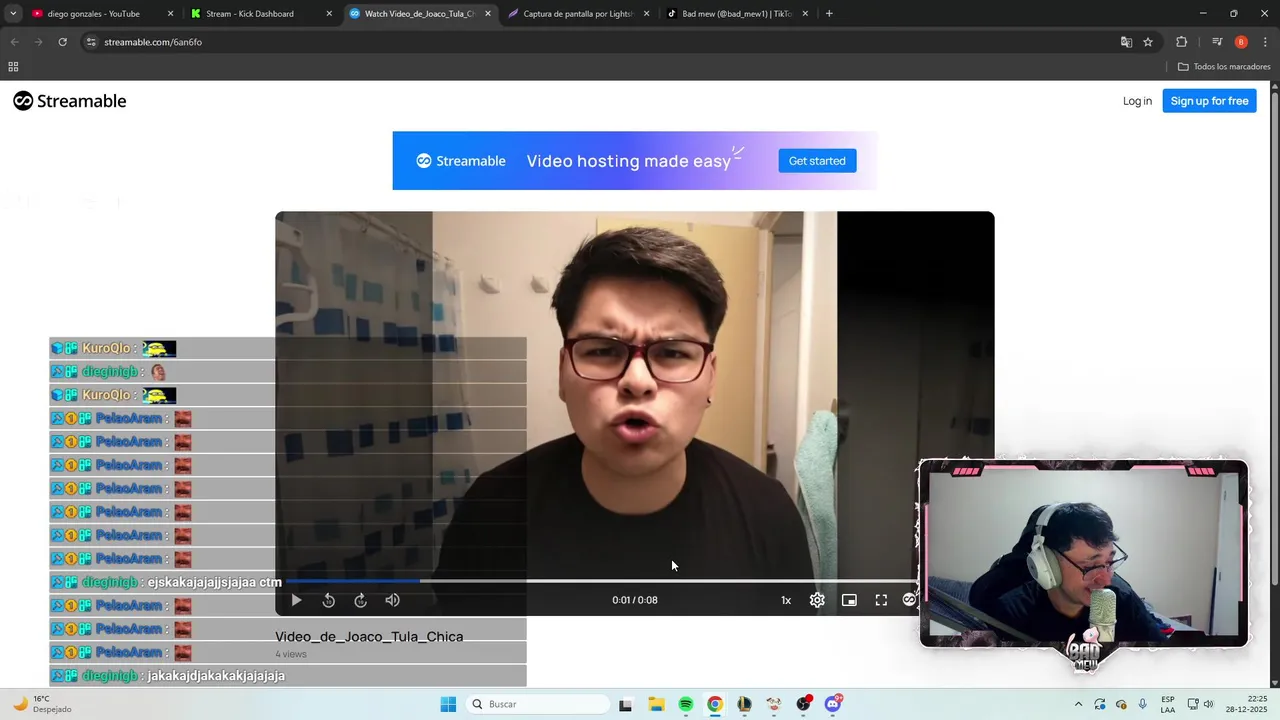Image resolution: width=1280 pixels, height=720 pixels.
Task: Click Sign up for free button
Action: click(x=1209, y=101)
